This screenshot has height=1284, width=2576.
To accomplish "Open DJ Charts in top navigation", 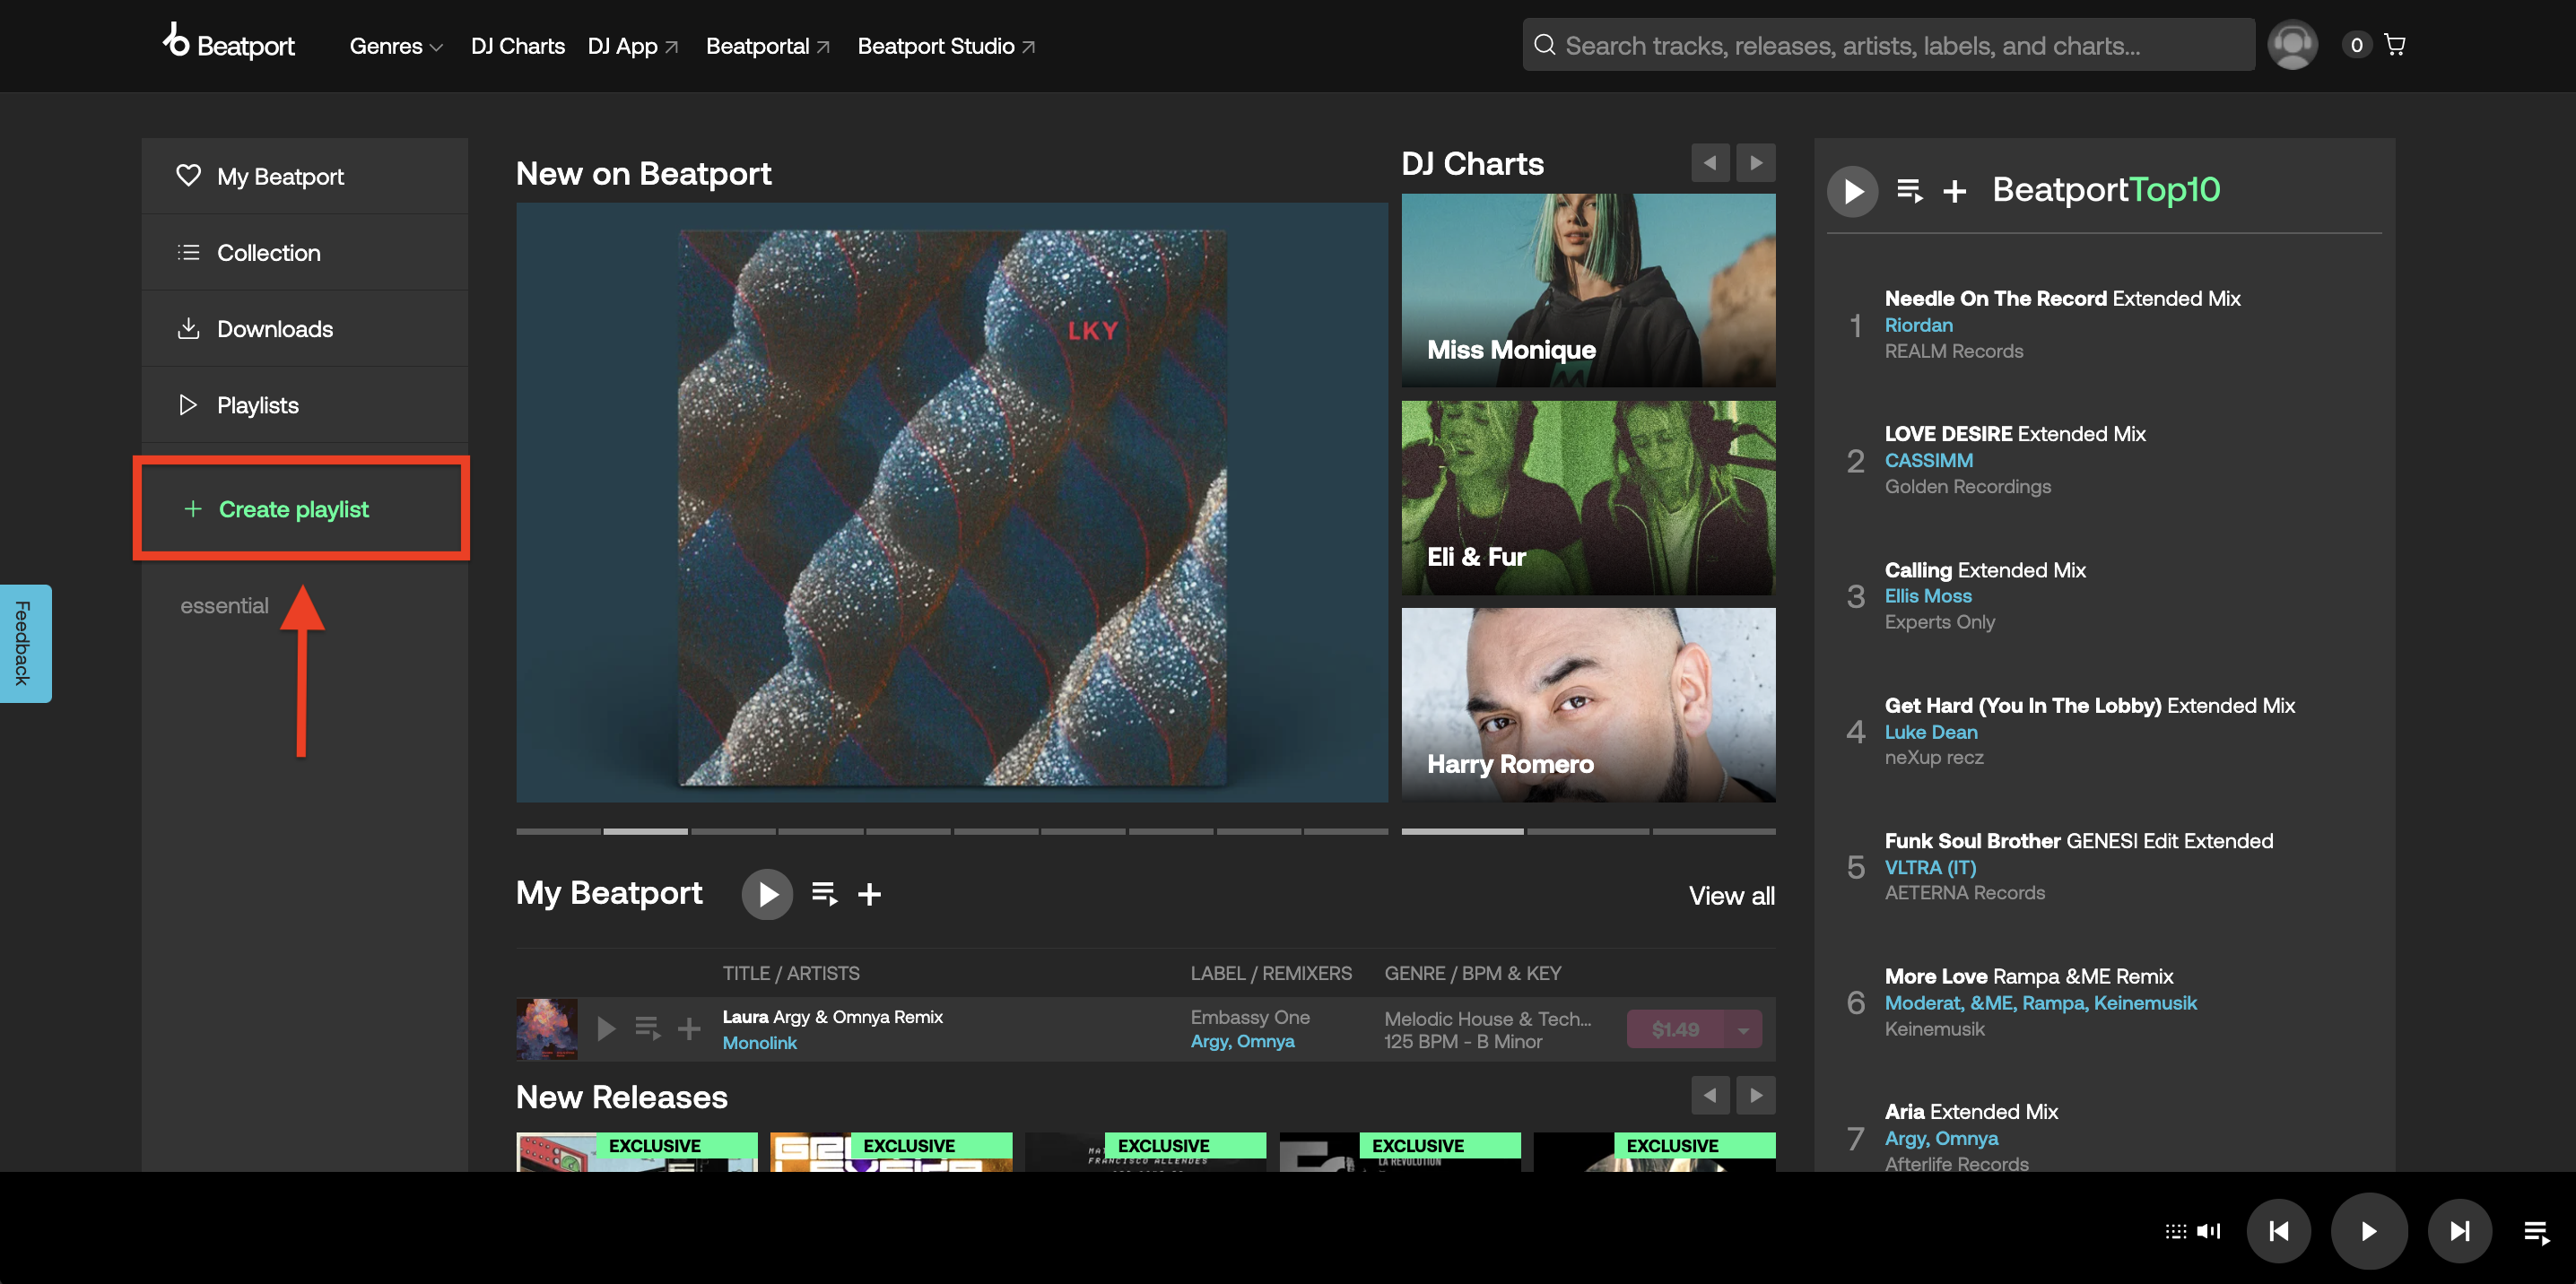I will click(x=518, y=46).
